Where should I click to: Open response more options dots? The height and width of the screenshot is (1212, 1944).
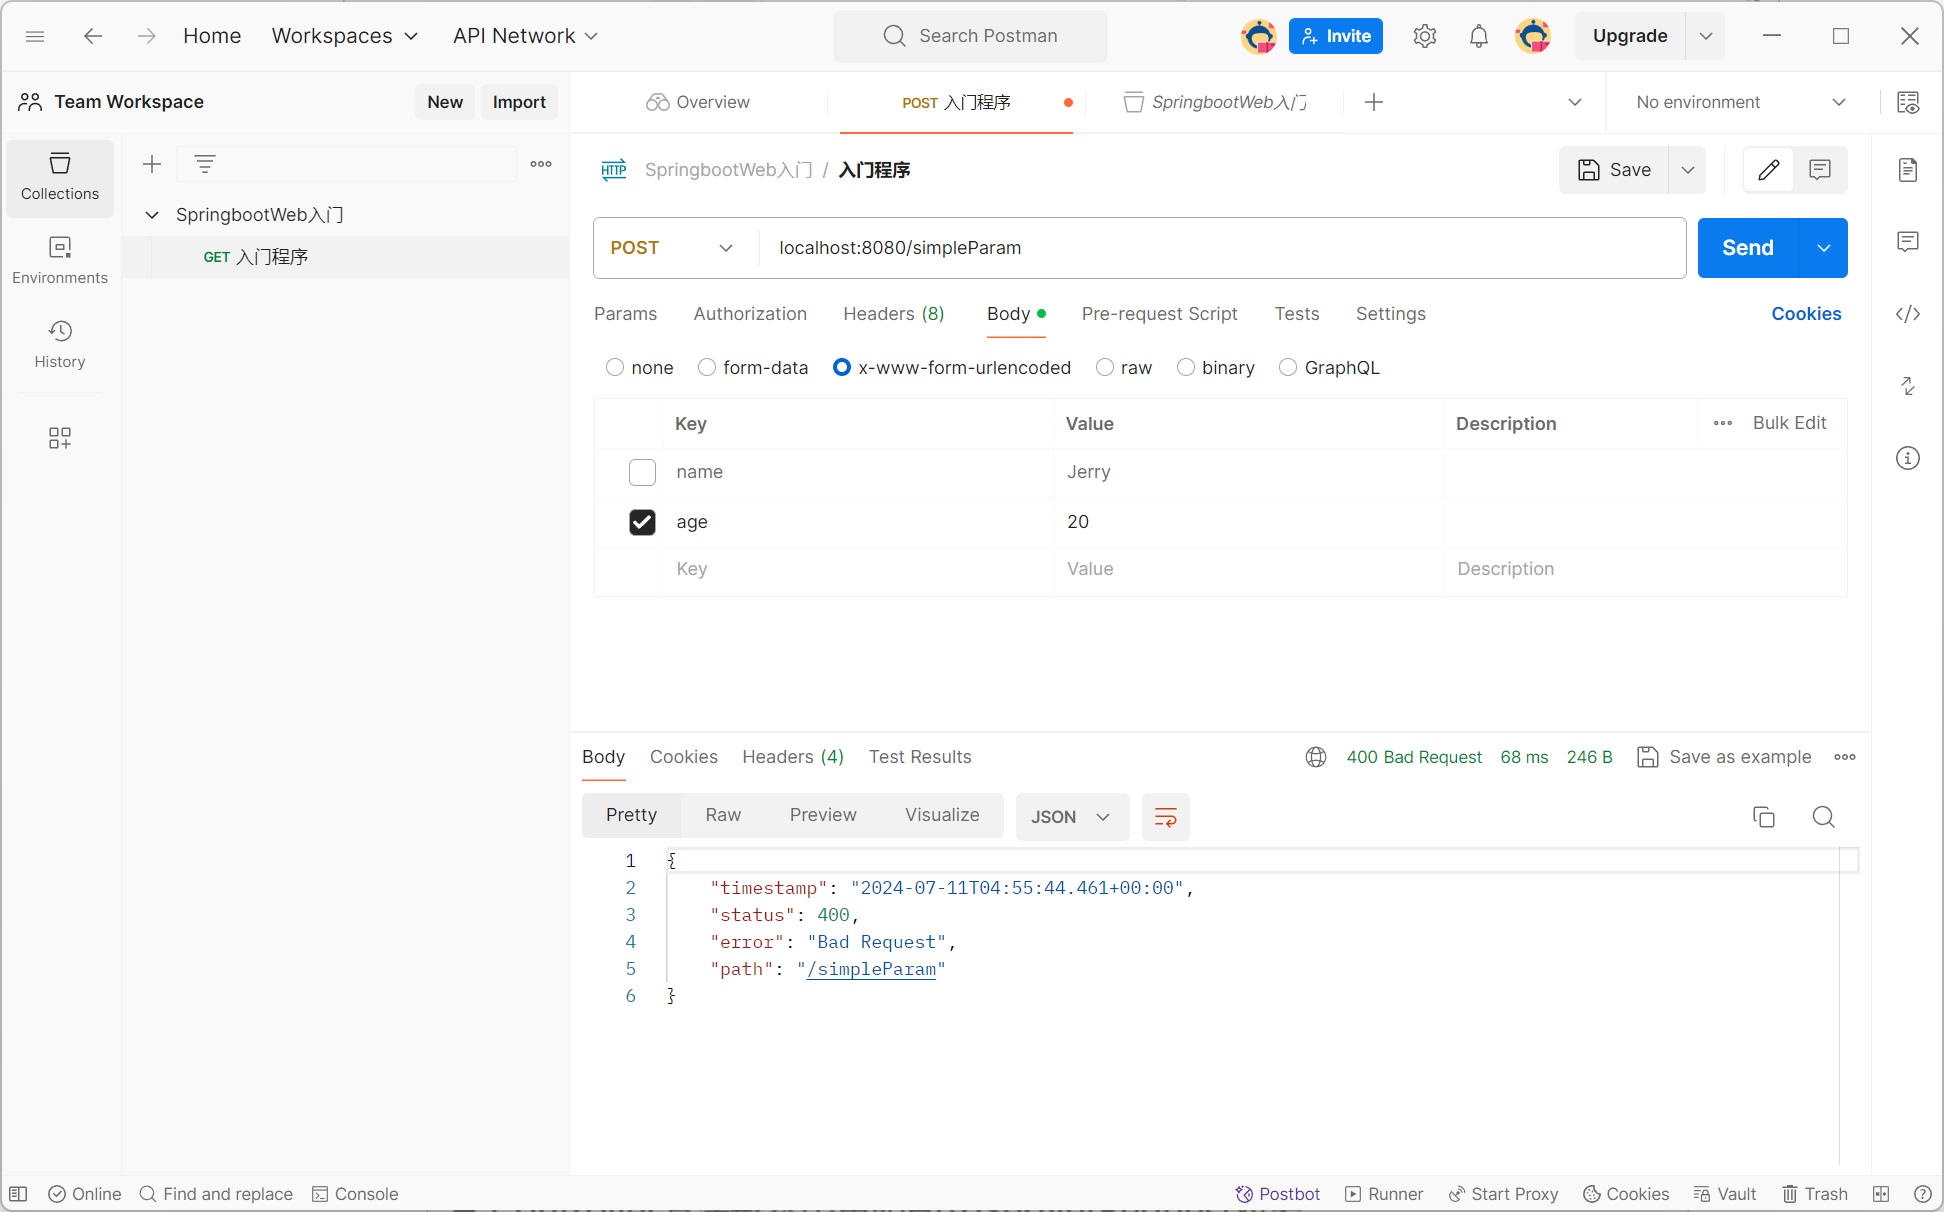[x=1845, y=757]
